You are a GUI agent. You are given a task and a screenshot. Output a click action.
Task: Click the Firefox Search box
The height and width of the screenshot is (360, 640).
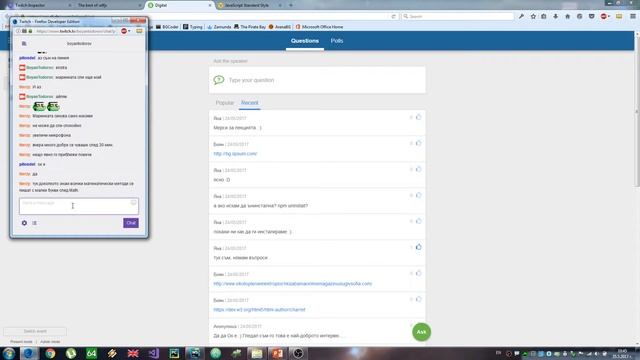tap(458, 16)
